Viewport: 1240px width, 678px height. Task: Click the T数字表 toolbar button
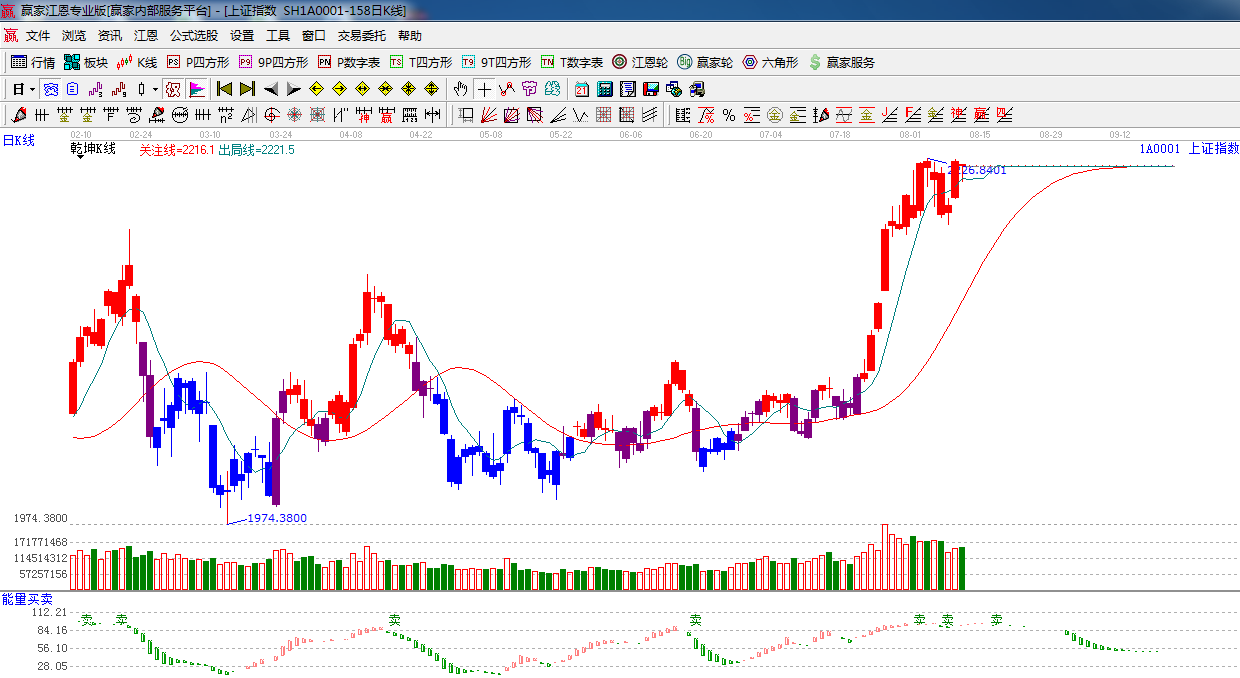tap(572, 62)
